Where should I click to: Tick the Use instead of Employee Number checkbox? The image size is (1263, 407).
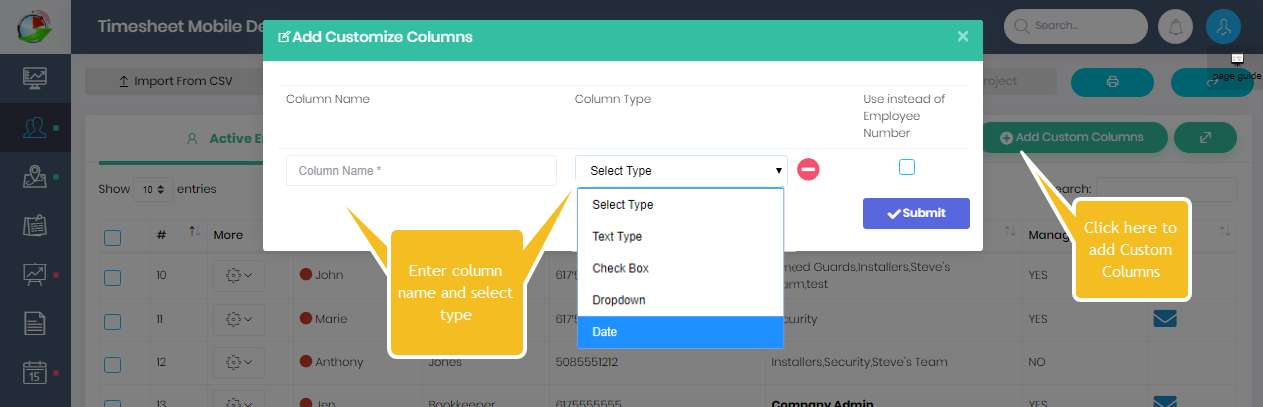[907, 167]
